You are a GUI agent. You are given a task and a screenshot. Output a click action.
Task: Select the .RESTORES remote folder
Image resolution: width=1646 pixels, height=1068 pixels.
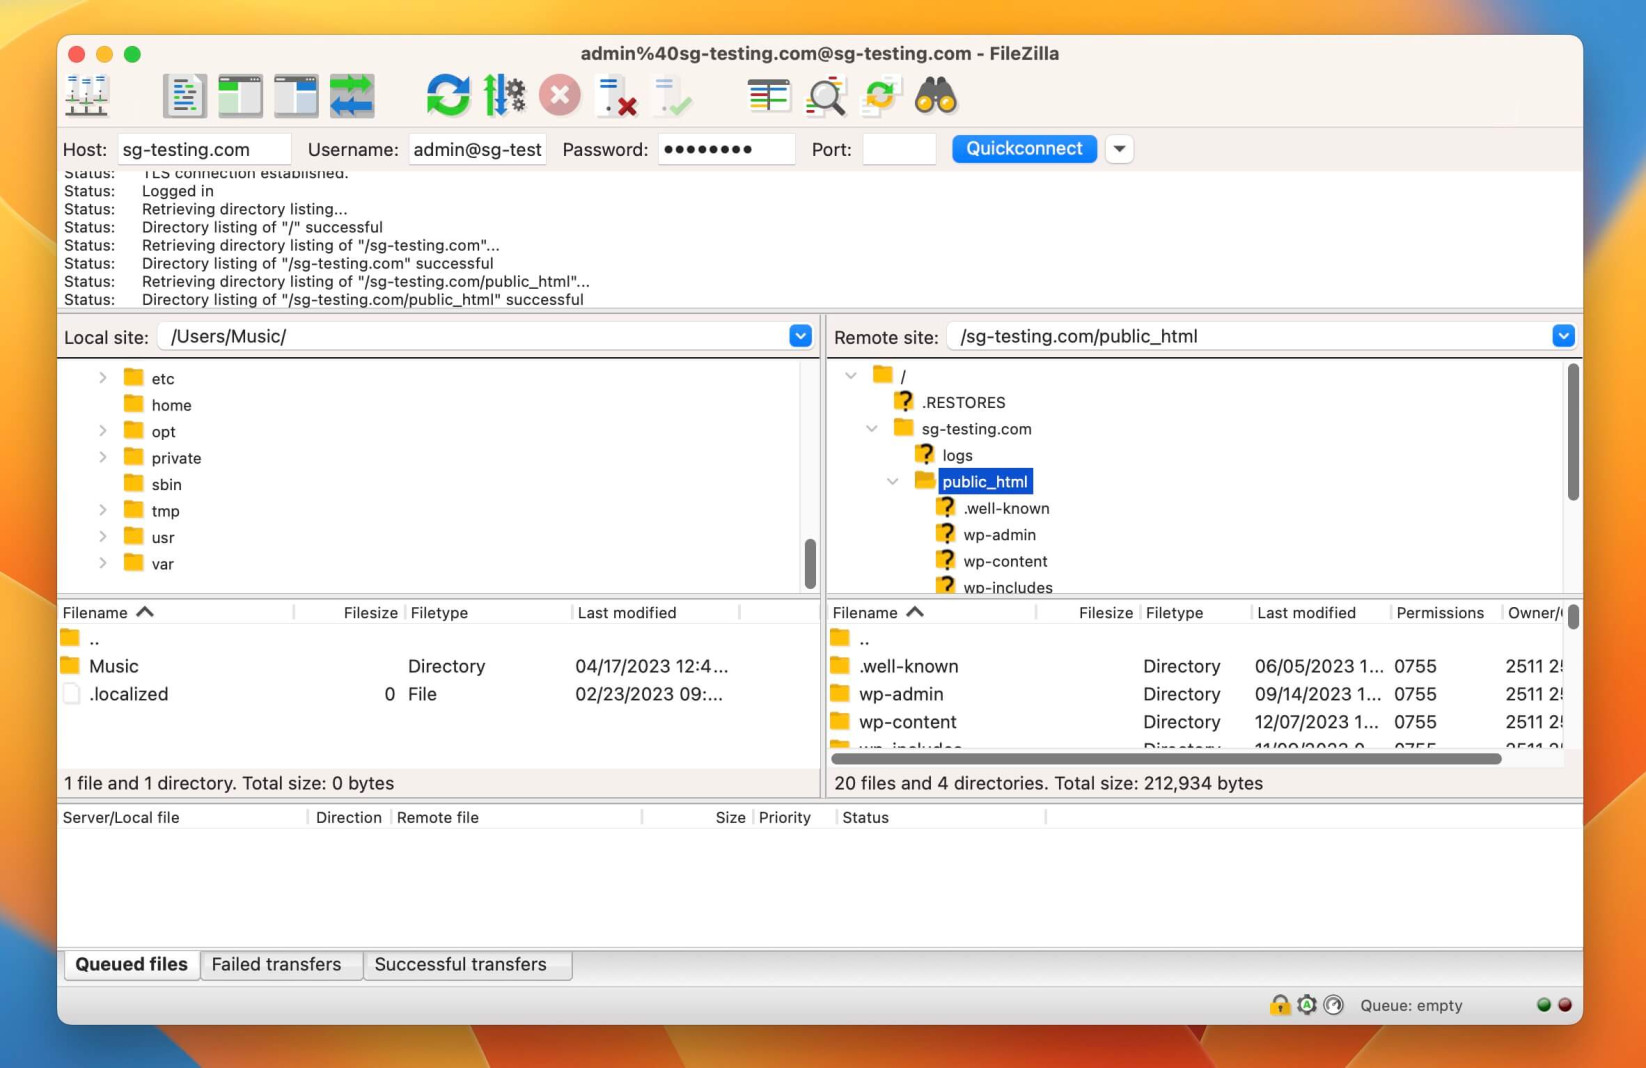[x=963, y=402]
